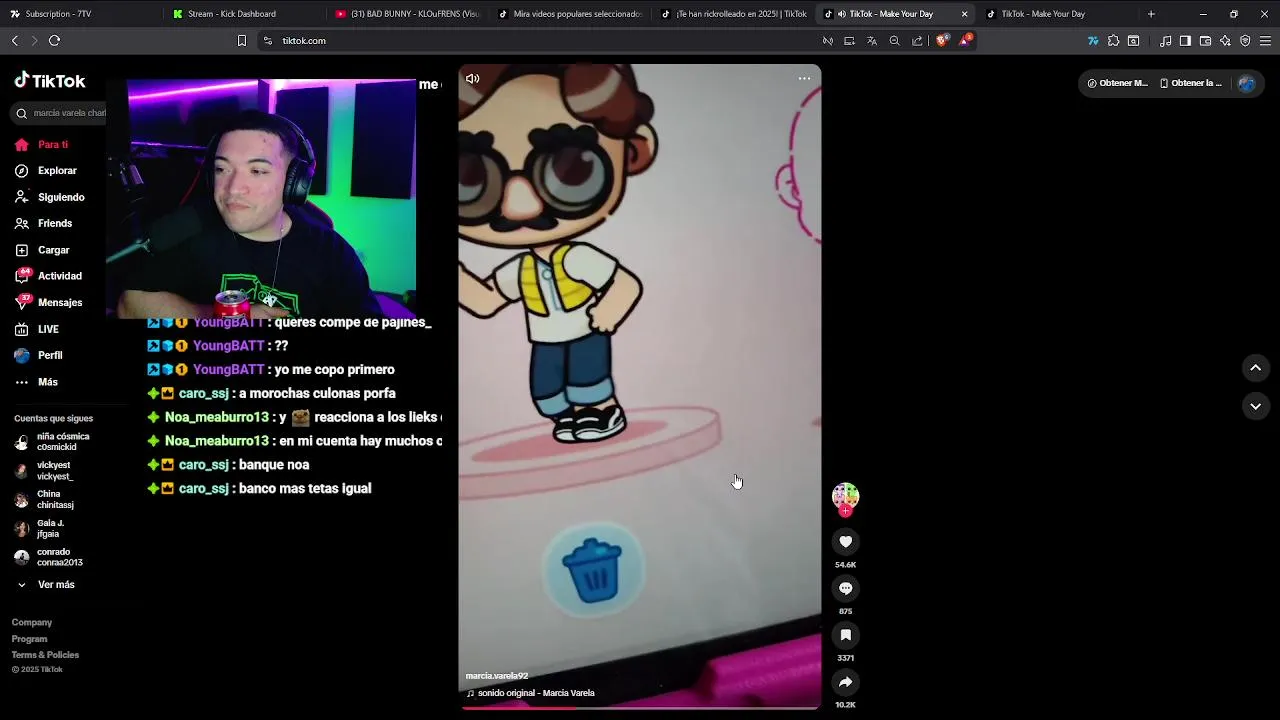Open the video comments bubble icon
1280x720 pixels.
[845, 589]
